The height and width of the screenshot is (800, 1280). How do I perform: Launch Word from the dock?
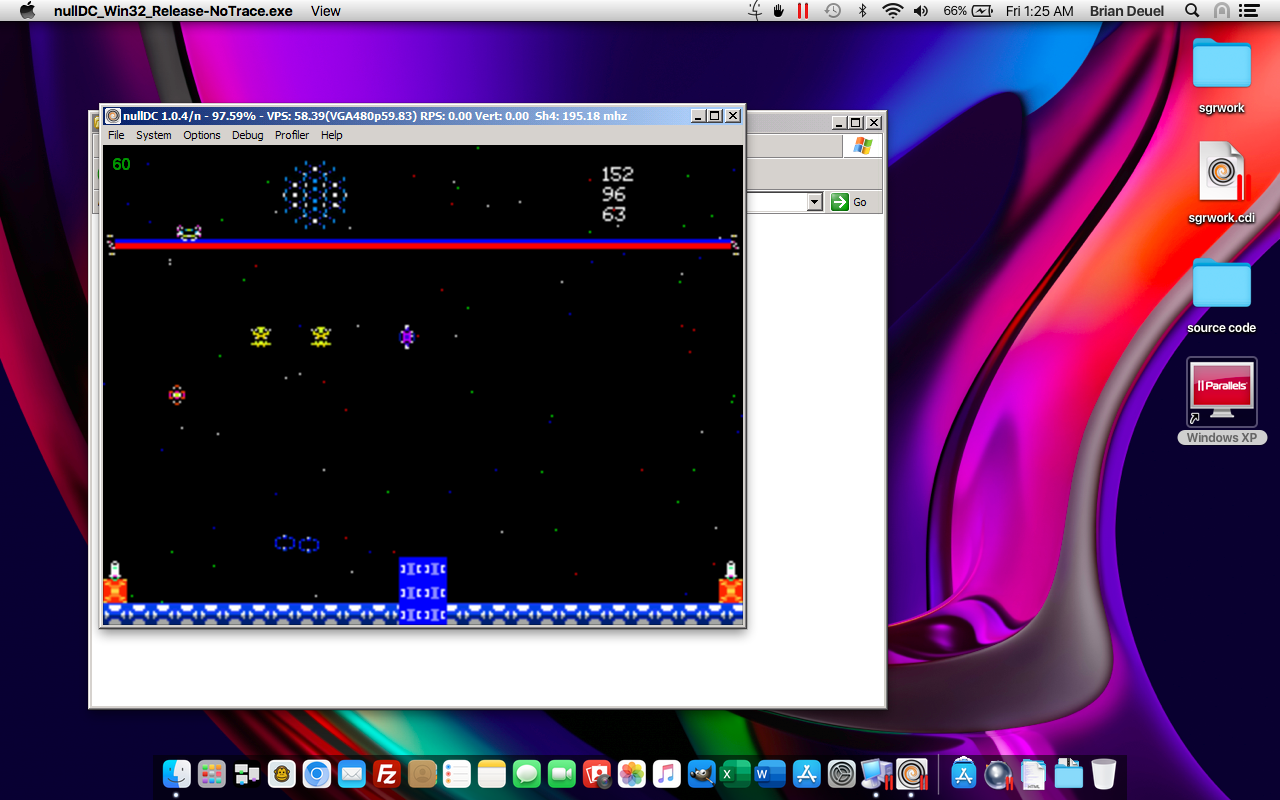[x=771, y=774]
